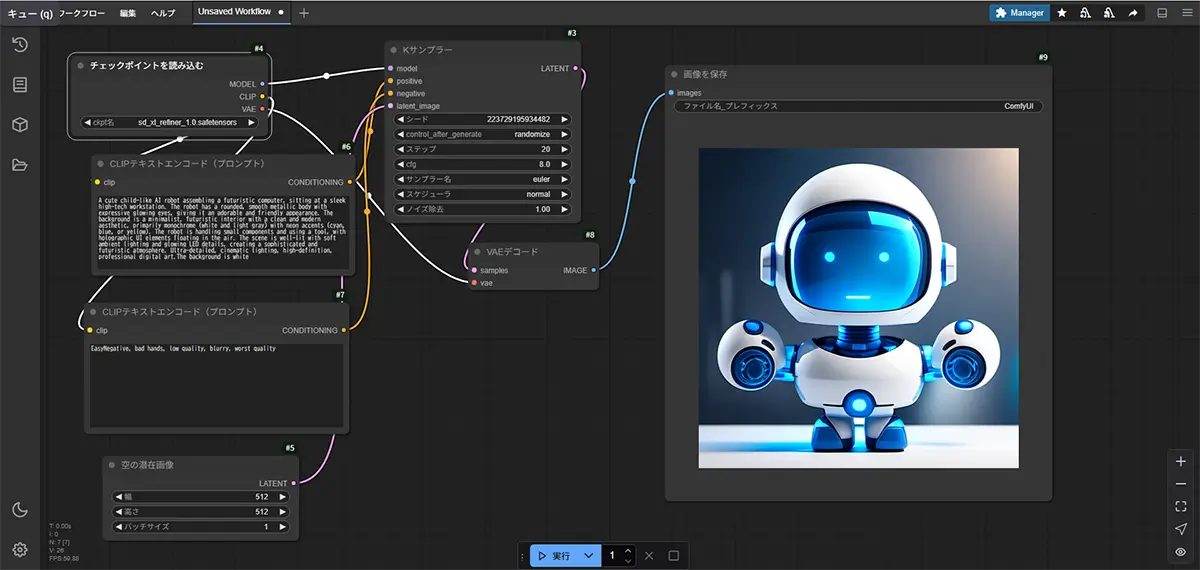Next checkpoint arrow on ckpt名 widget

coord(251,122)
